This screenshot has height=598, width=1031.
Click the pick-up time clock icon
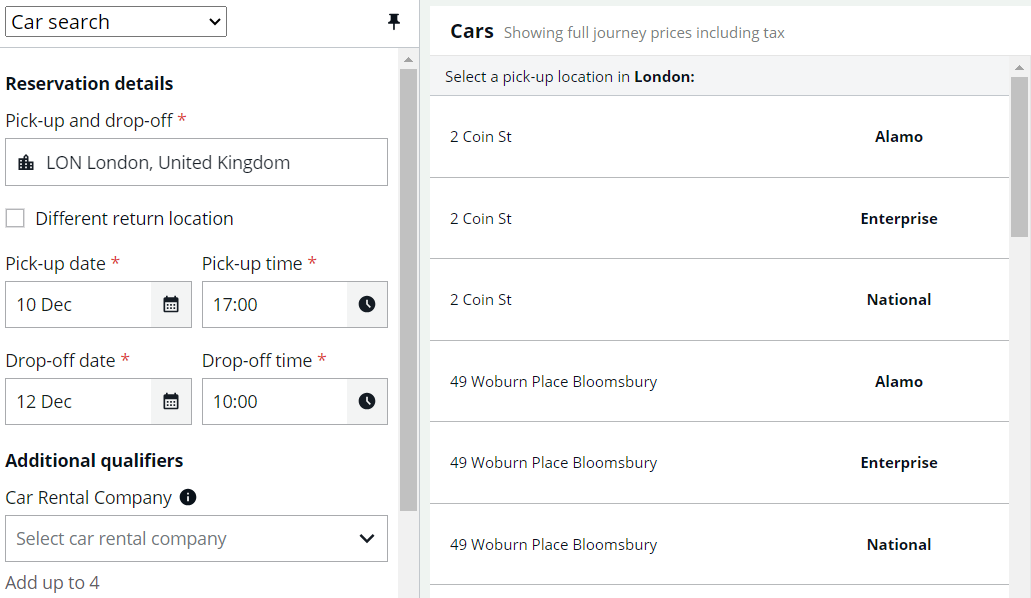coord(367,305)
